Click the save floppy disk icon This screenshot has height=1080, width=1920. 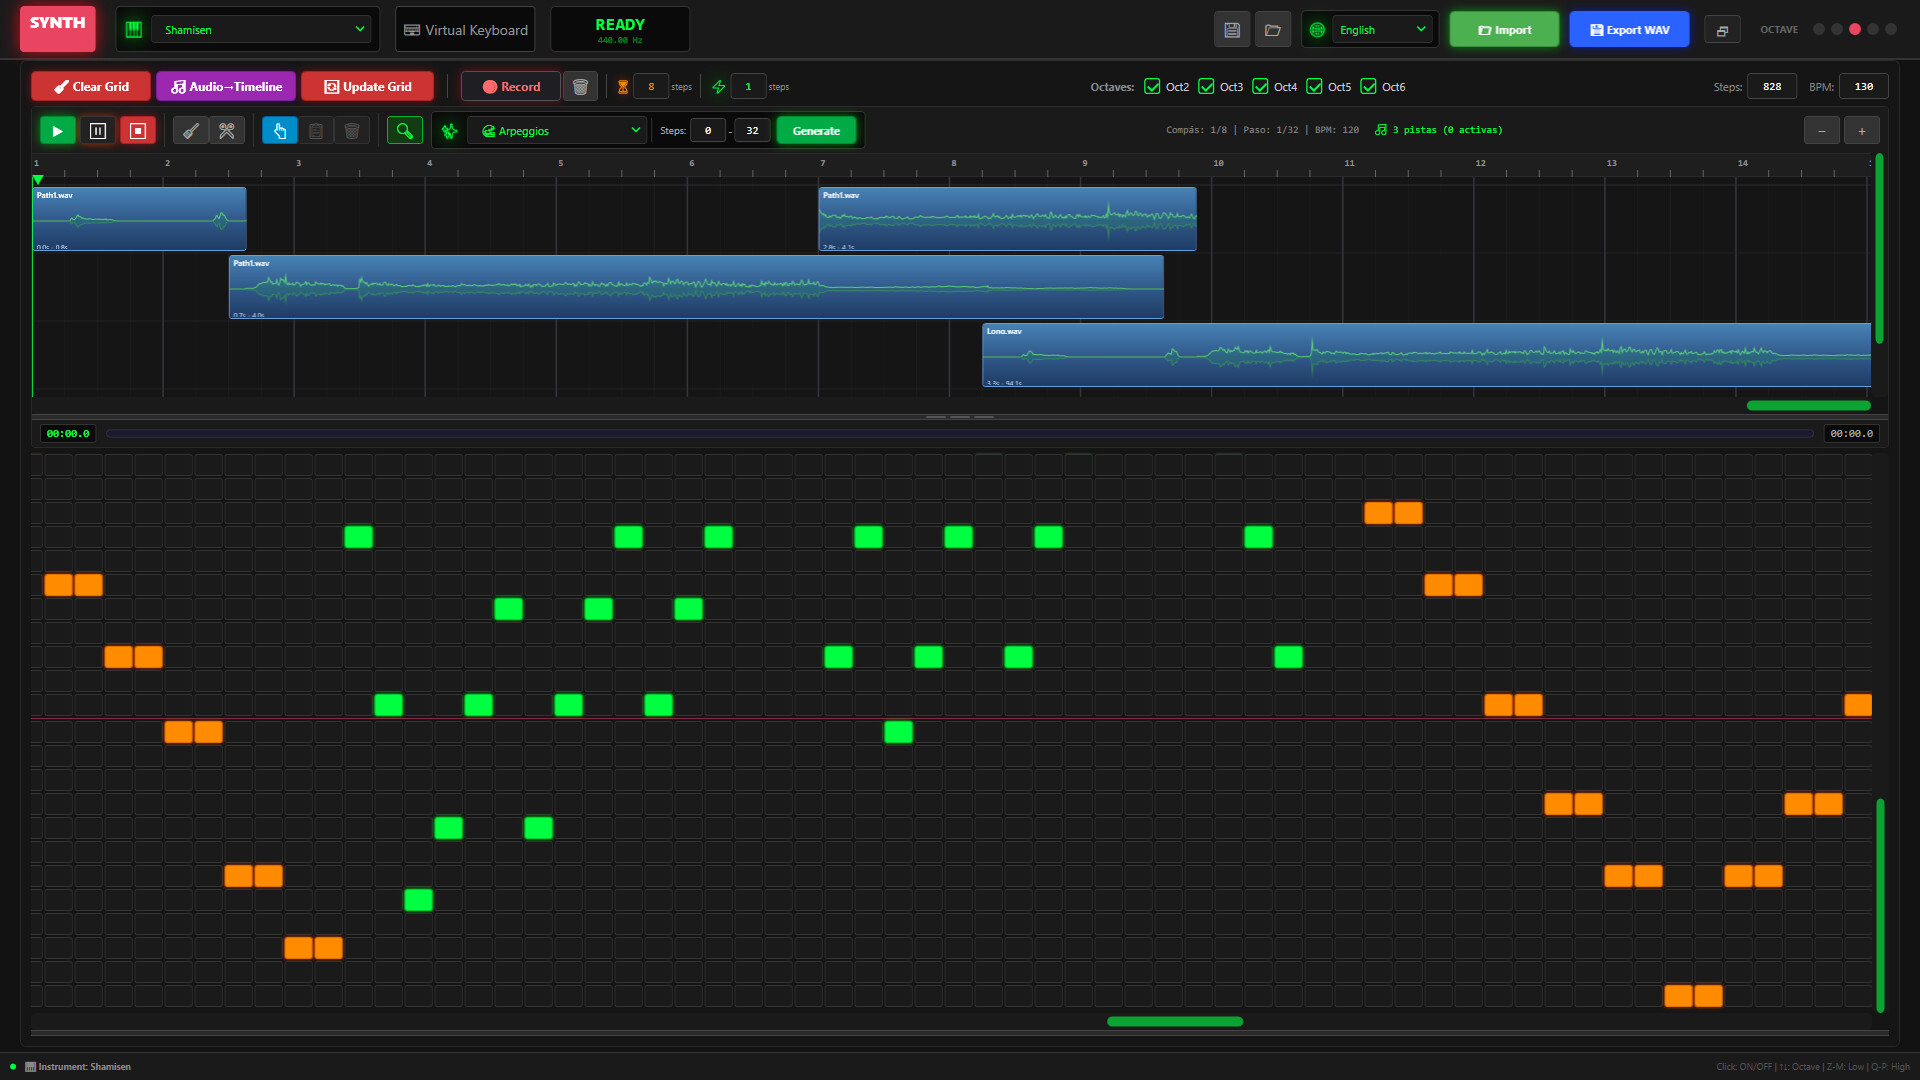(1232, 30)
